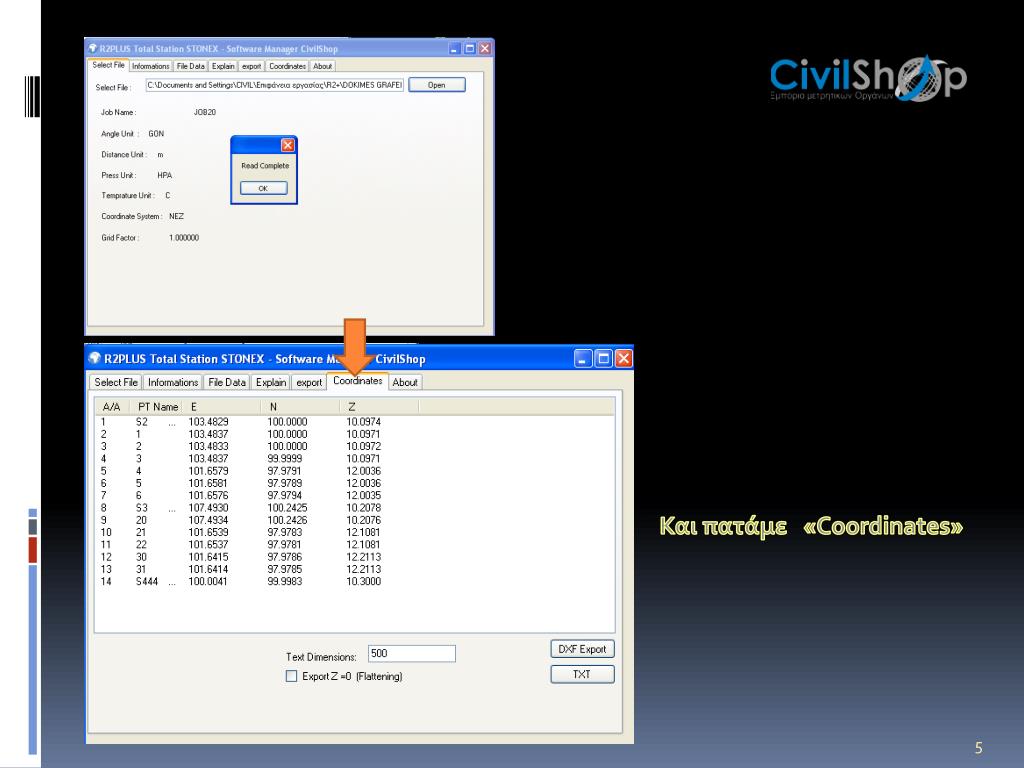Image resolution: width=1024 pixels, height=768 pixels.
Task: Click N value 99.9999 in row 4
Action: pyautogui.click(x=285, y=458)
